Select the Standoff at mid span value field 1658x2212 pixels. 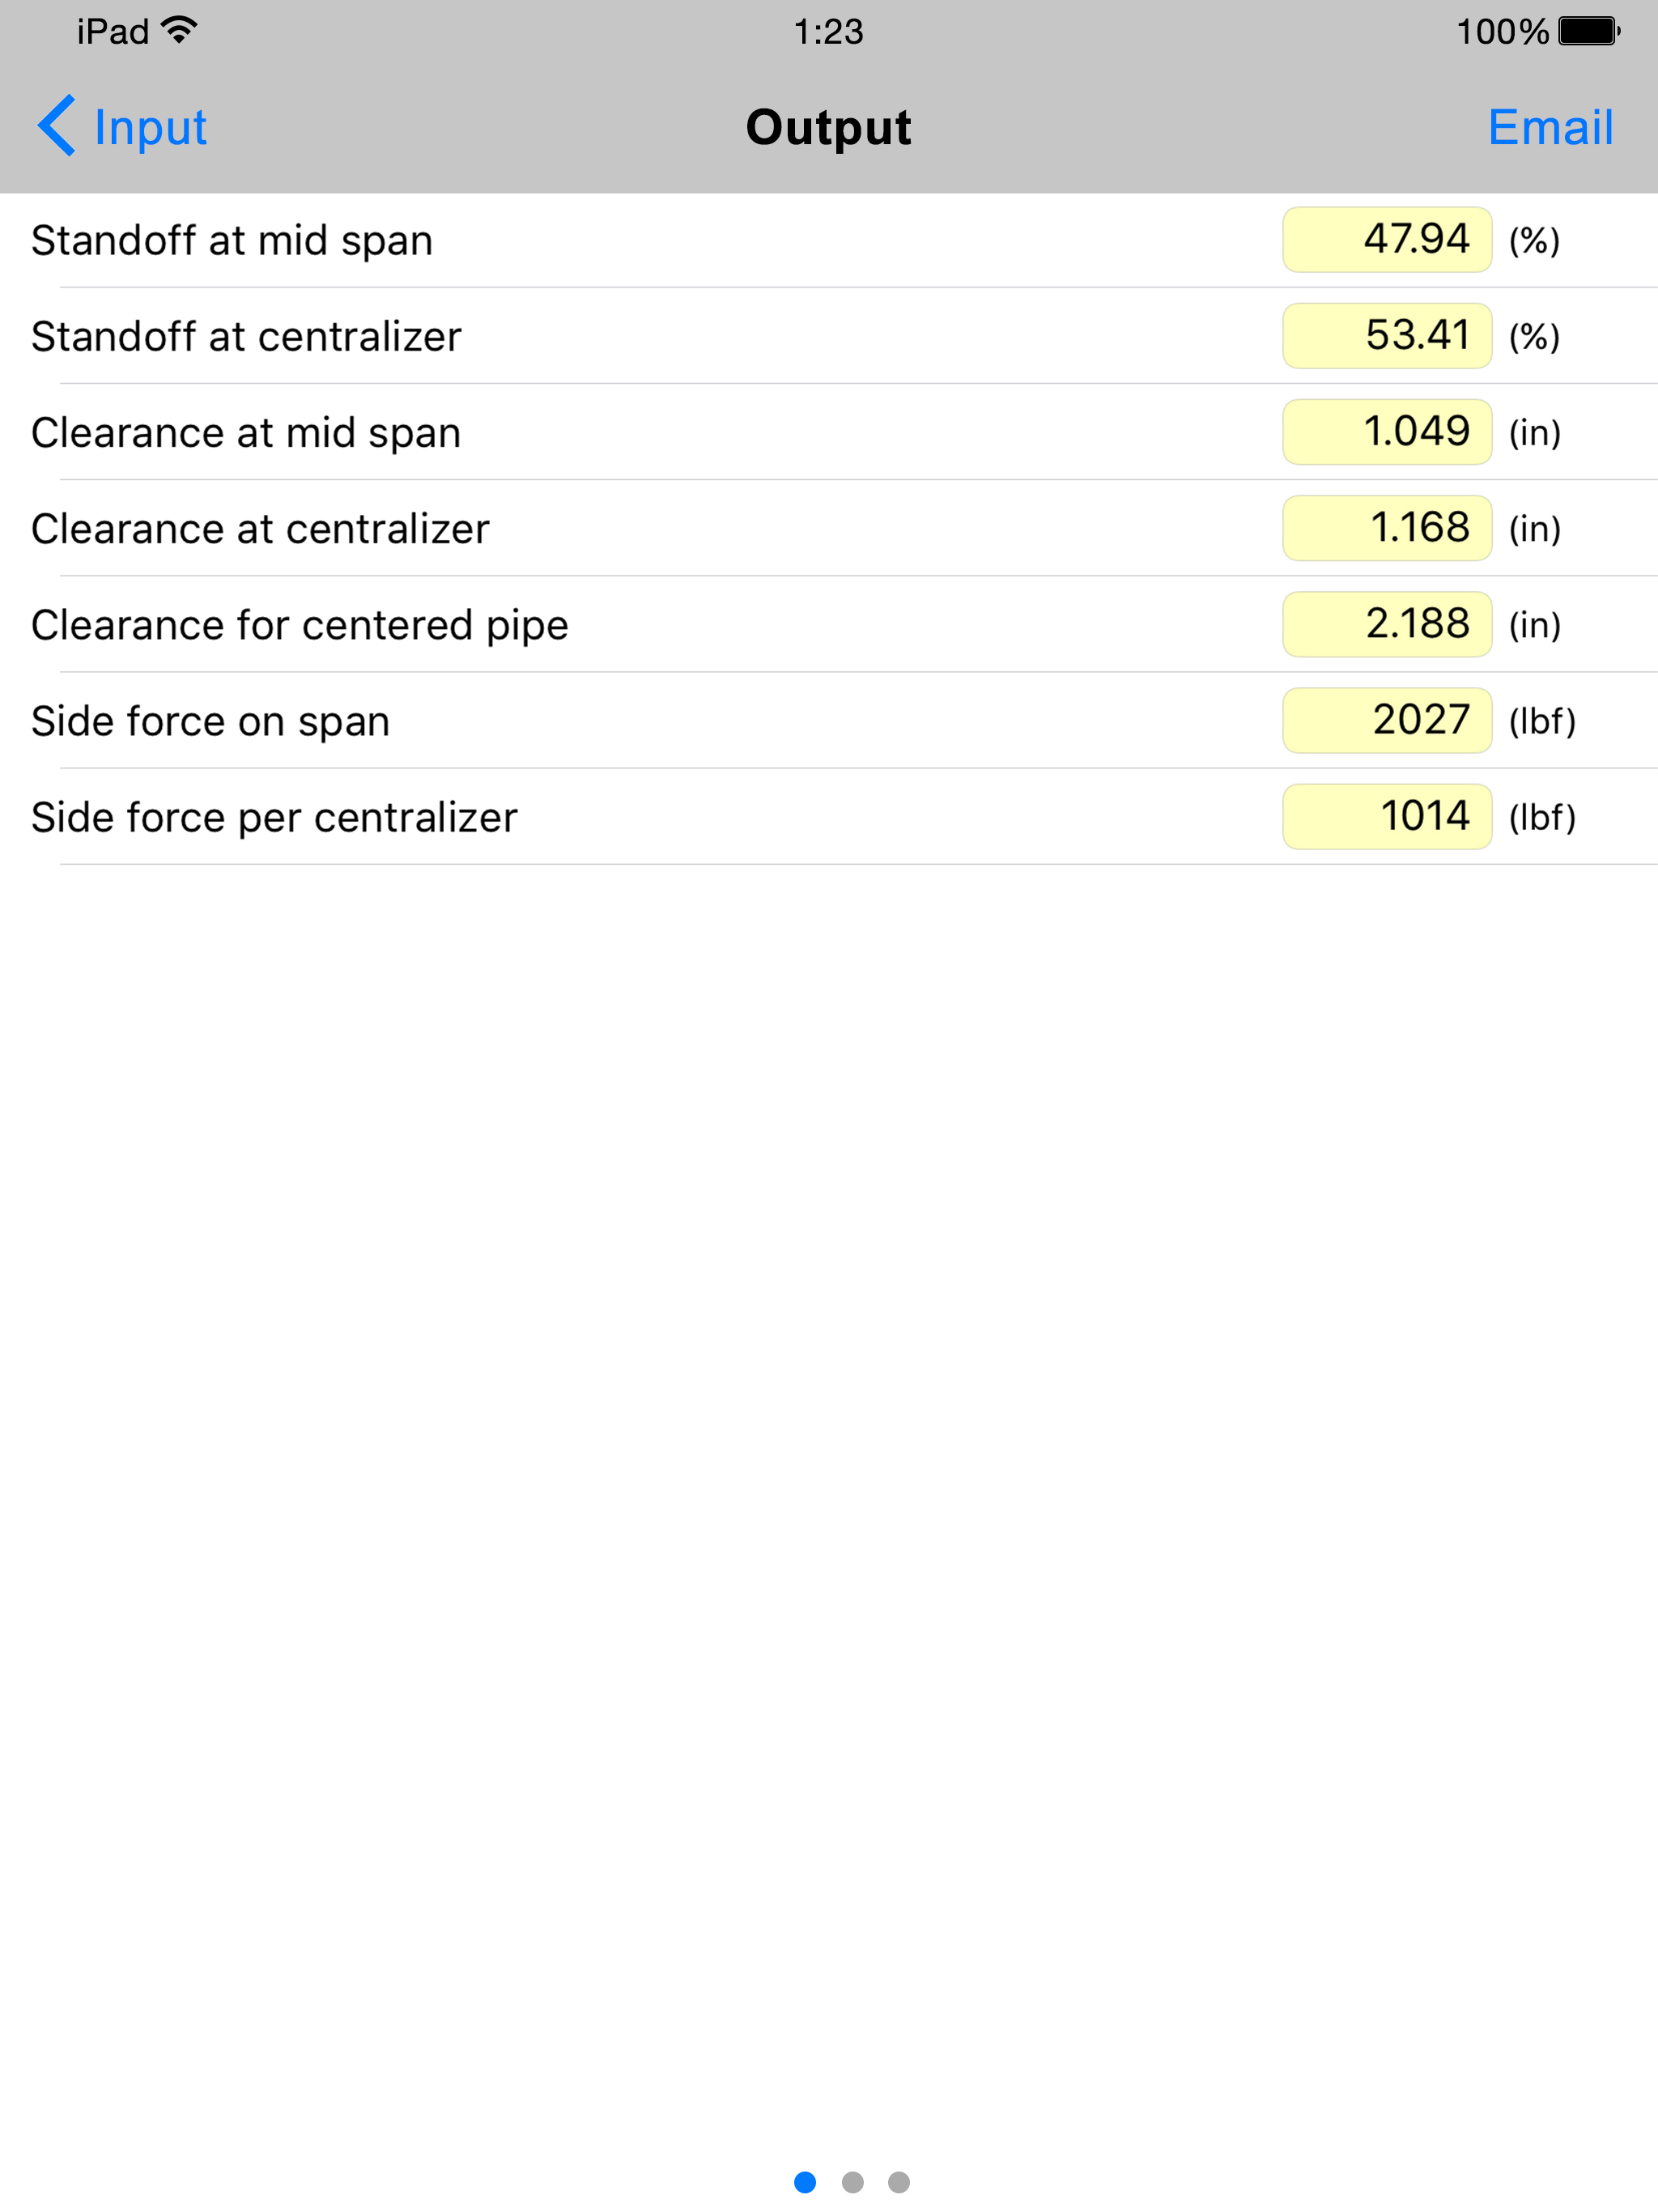(x=1387, y=240)
